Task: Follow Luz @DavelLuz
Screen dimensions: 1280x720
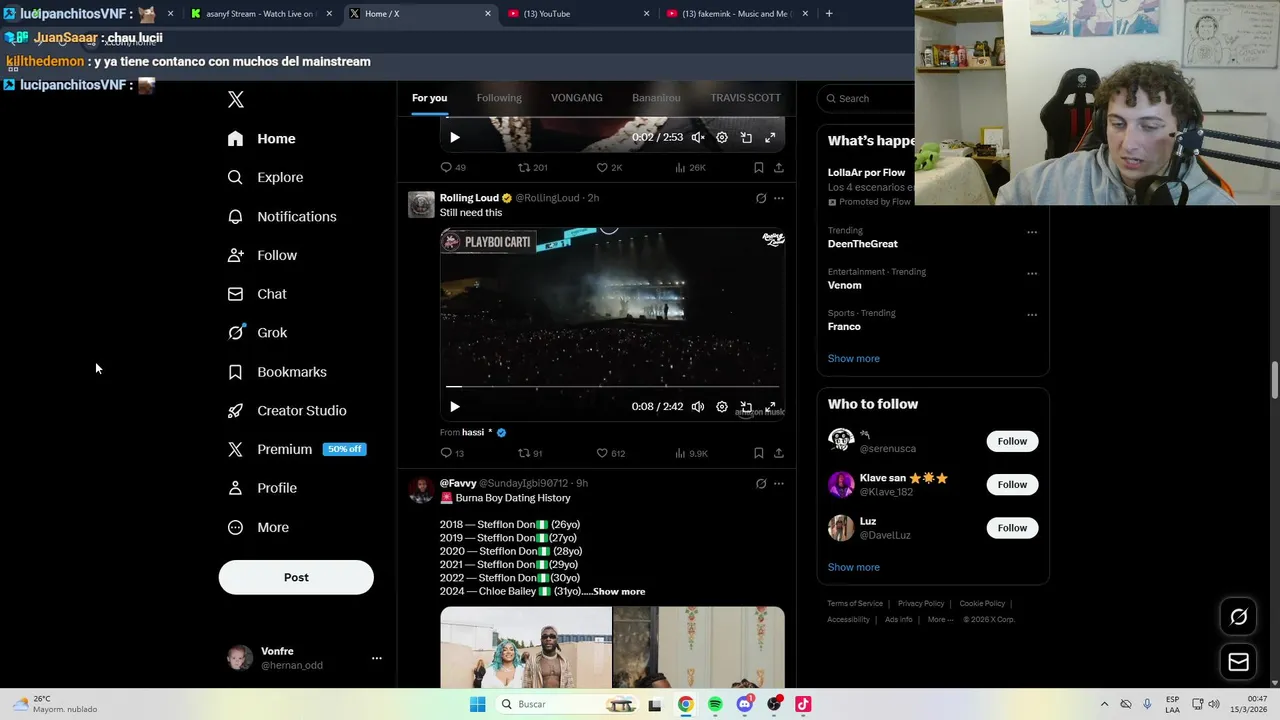Action: point(1012,528)
